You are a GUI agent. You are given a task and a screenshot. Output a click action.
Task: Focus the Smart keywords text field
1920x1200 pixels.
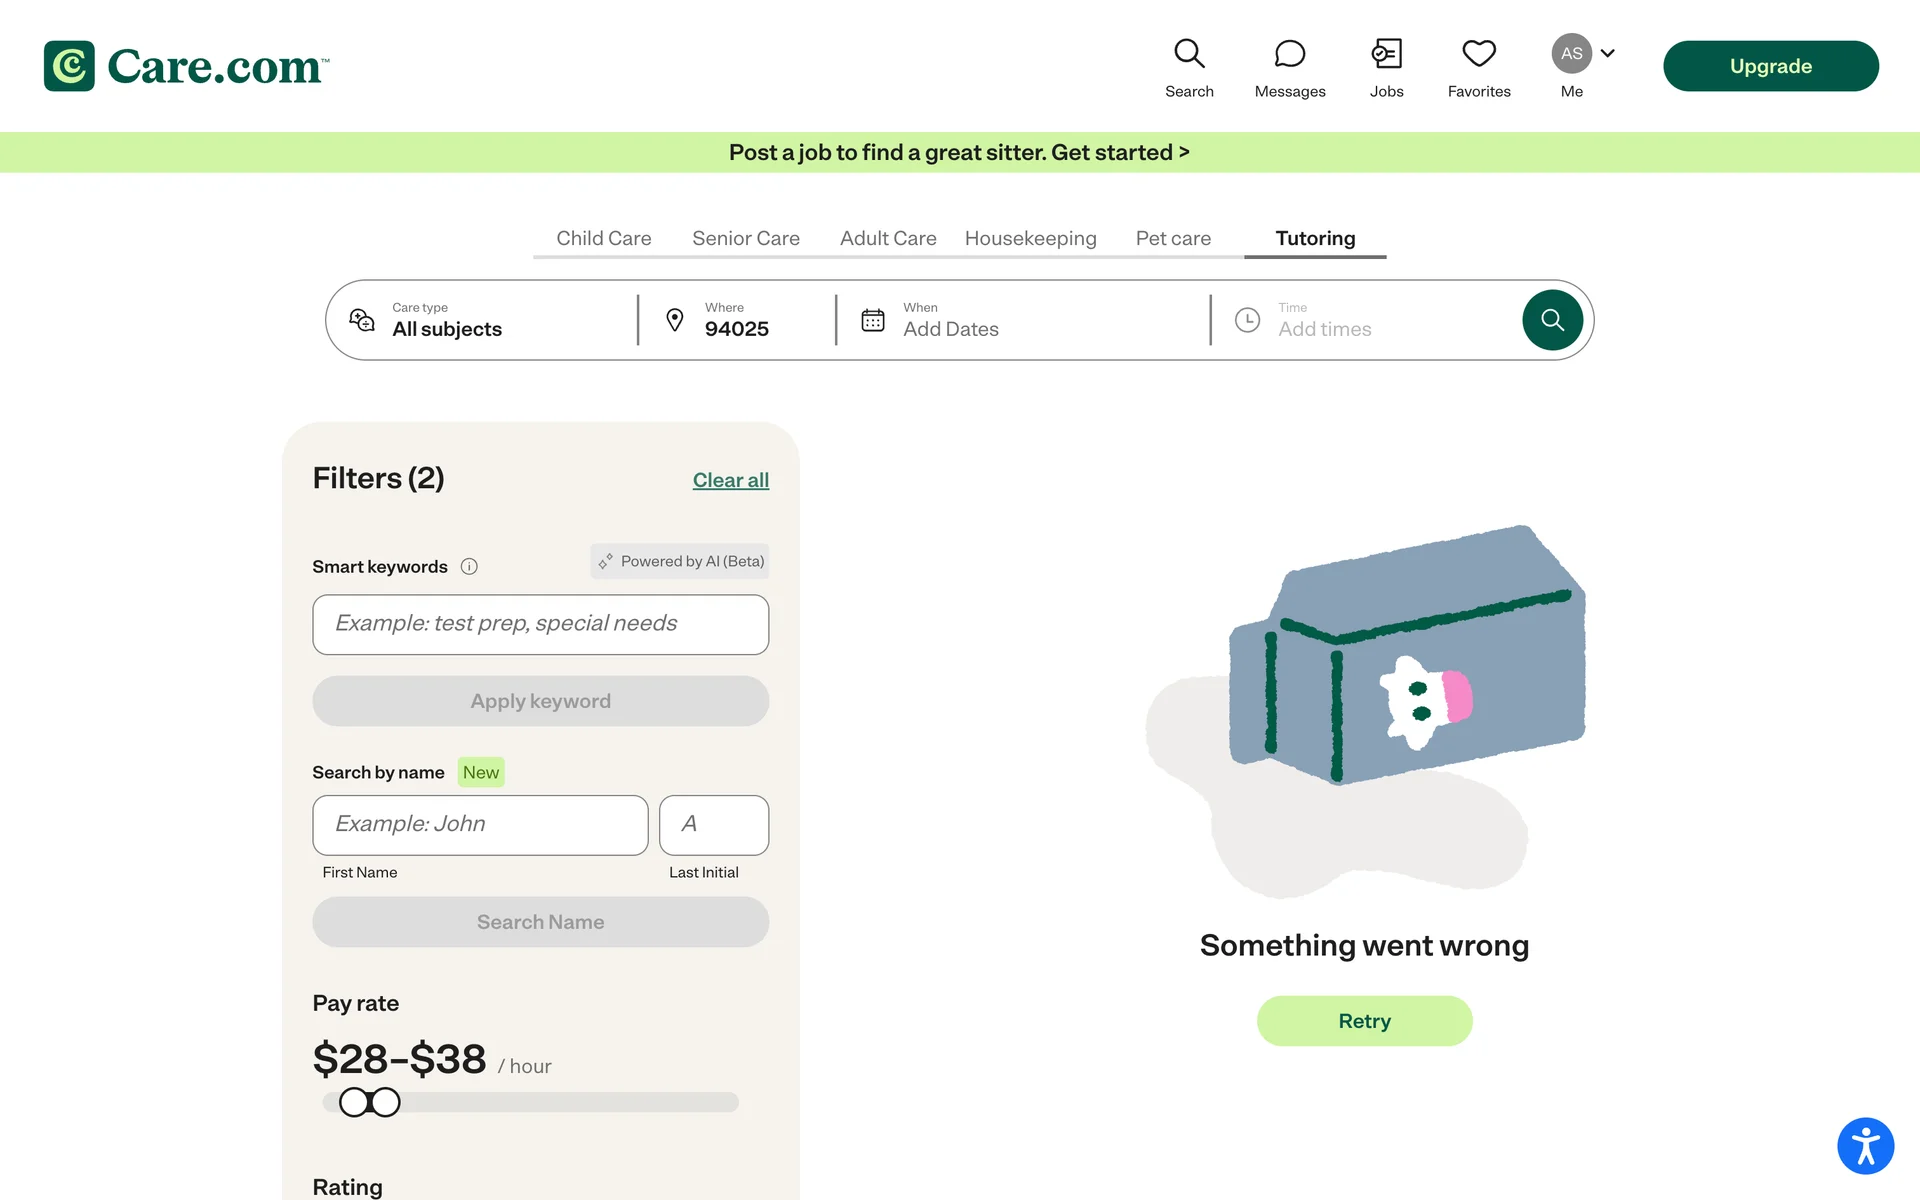tap(540, 625)
